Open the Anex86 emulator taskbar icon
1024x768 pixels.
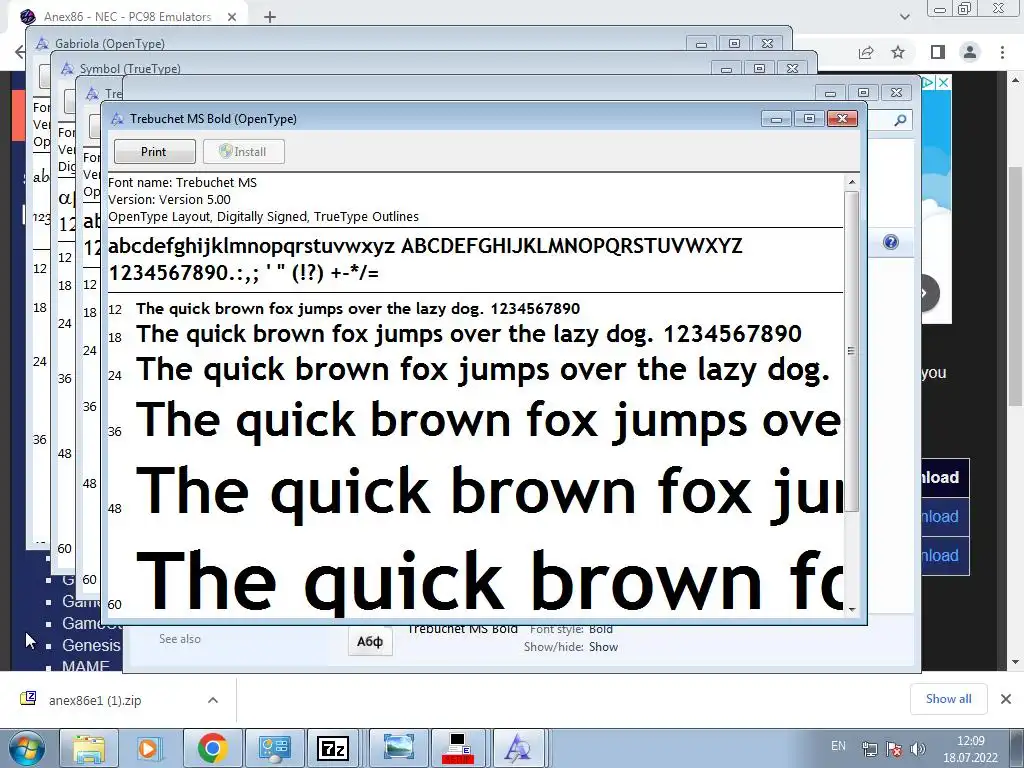[458, 748]
